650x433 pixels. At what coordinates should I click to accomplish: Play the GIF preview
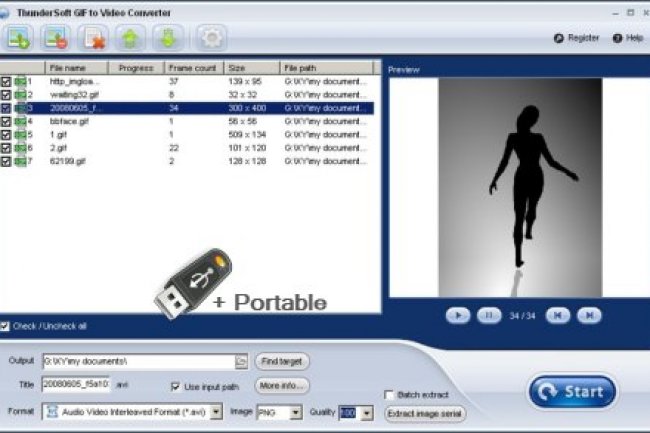(457, 315)
